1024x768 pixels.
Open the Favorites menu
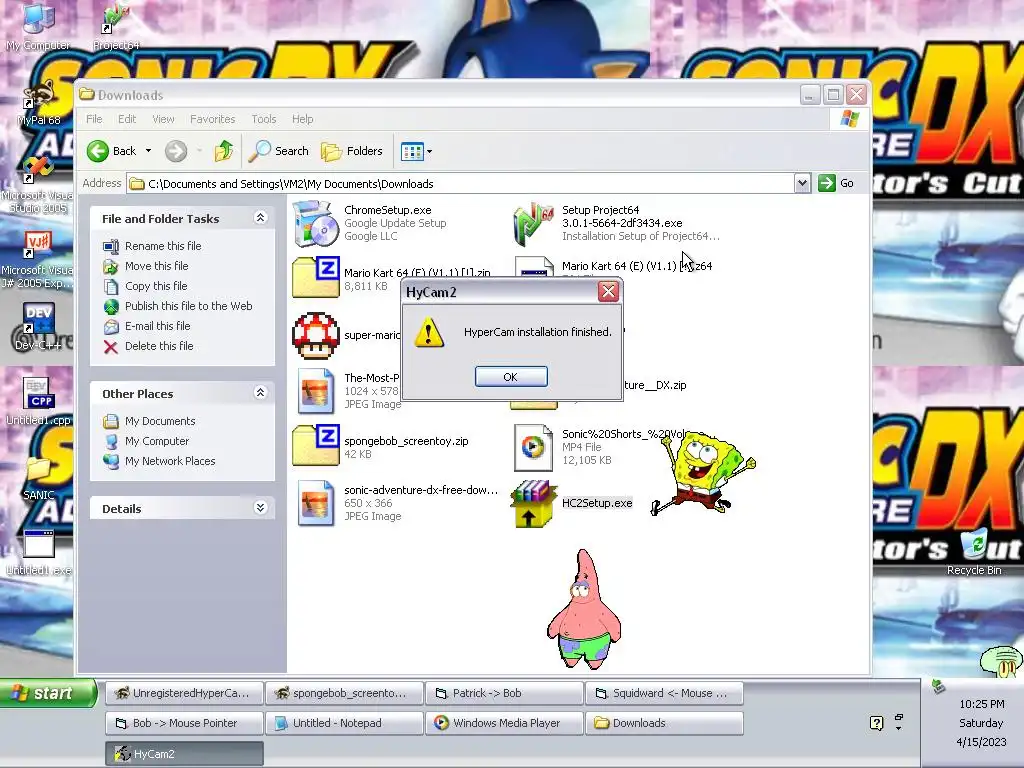tap(212, 119)
